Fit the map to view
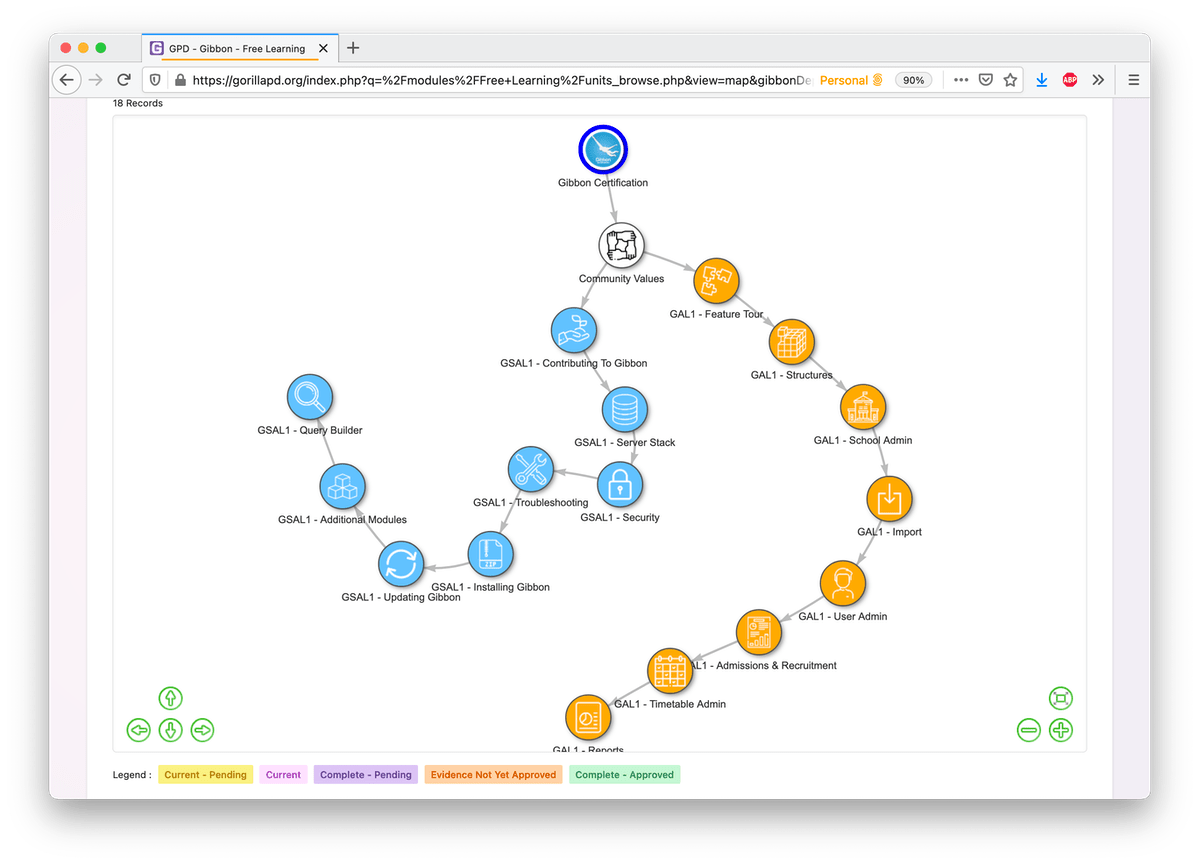Image resolution: width=1200 pixels, height=864 pixels. pos(1061,698)
